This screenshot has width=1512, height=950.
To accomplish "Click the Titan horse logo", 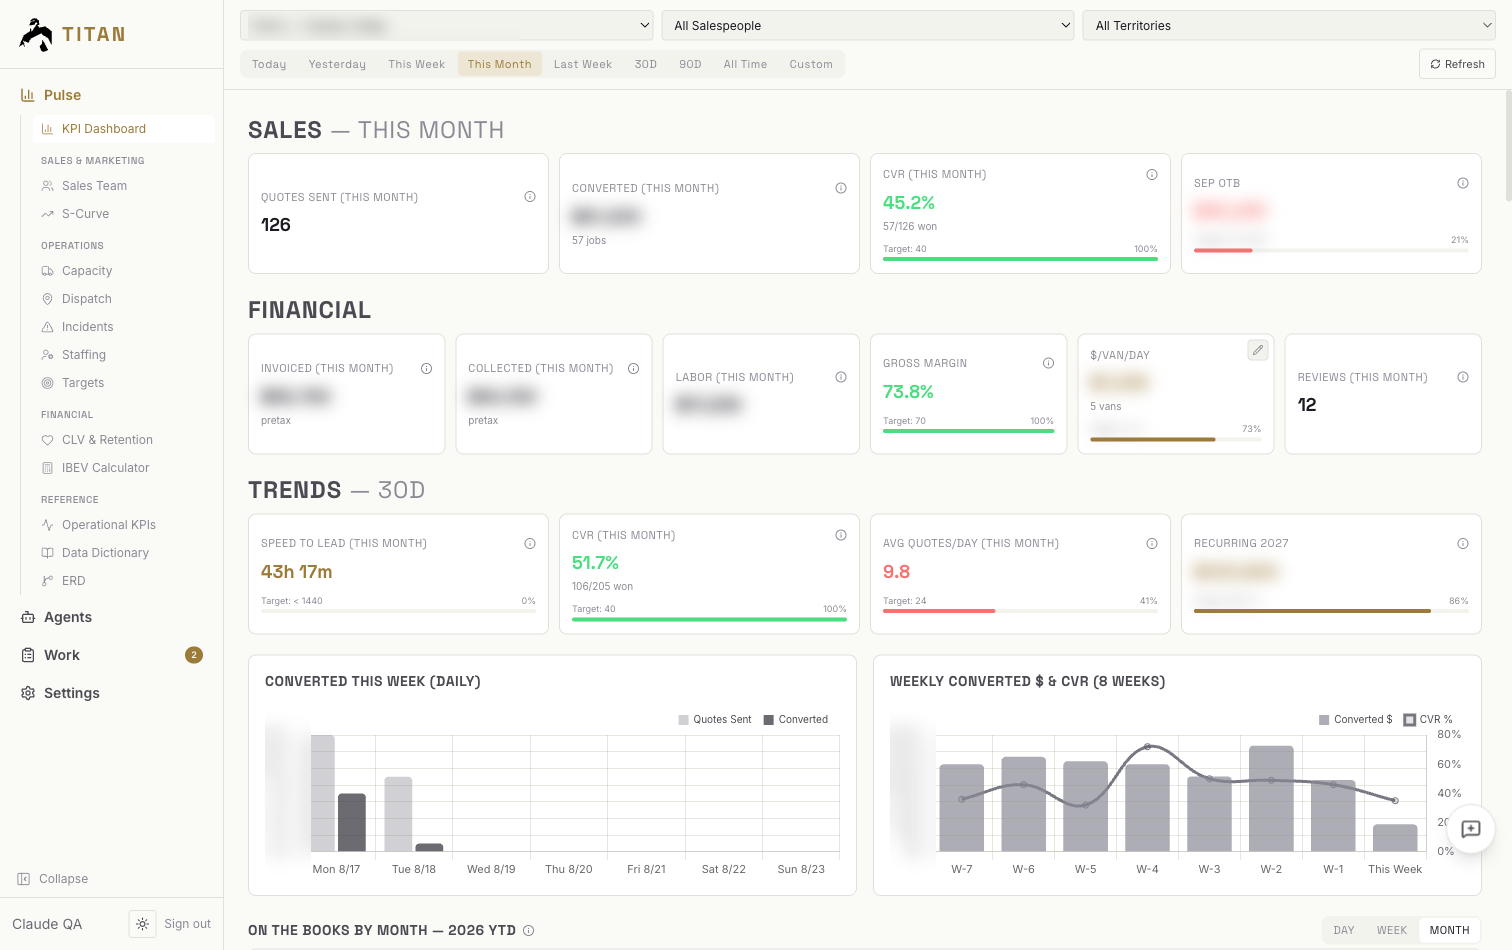I will [x=36, y=35].
